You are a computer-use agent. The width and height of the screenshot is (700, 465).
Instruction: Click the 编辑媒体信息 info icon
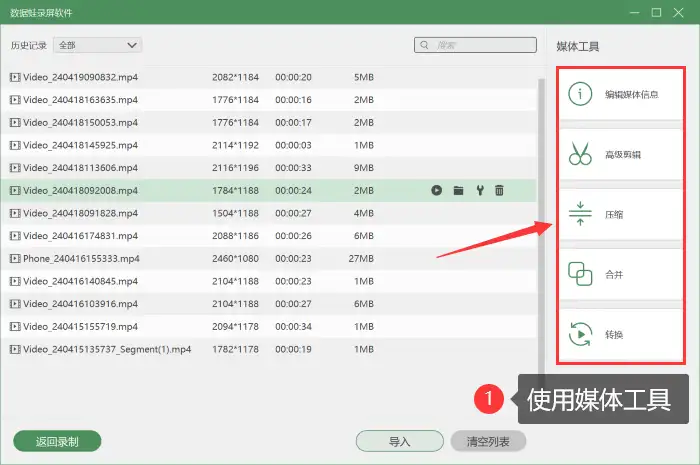click(x=580, y=94)
